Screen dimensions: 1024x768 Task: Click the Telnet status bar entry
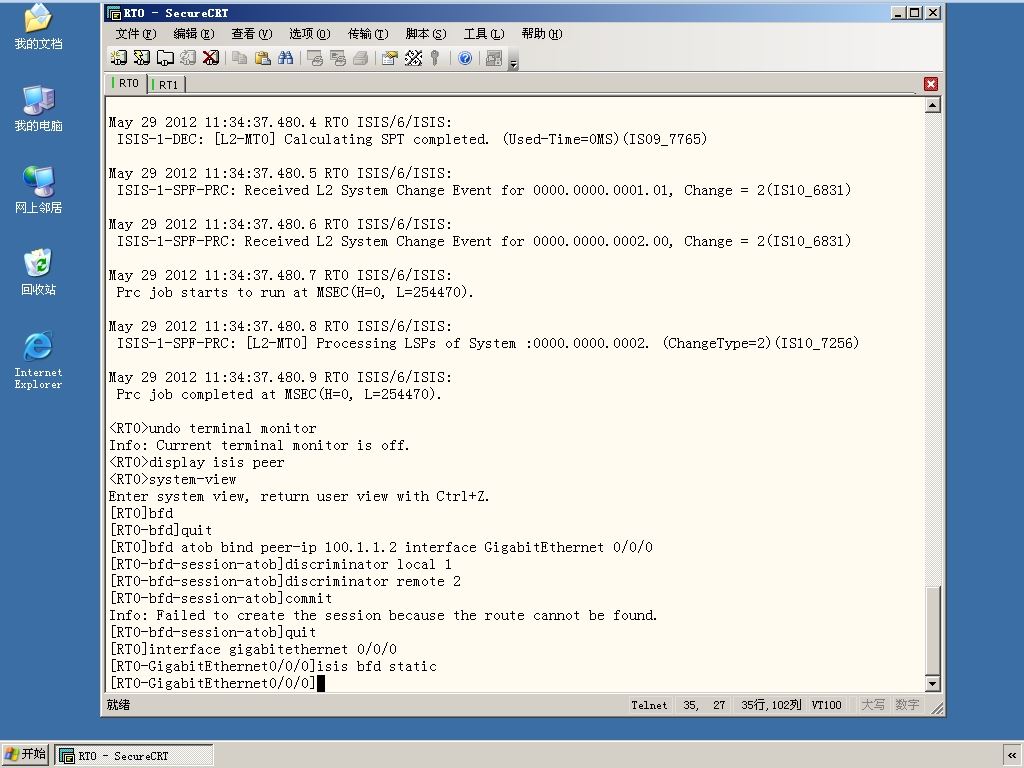(x=649, y=705)
